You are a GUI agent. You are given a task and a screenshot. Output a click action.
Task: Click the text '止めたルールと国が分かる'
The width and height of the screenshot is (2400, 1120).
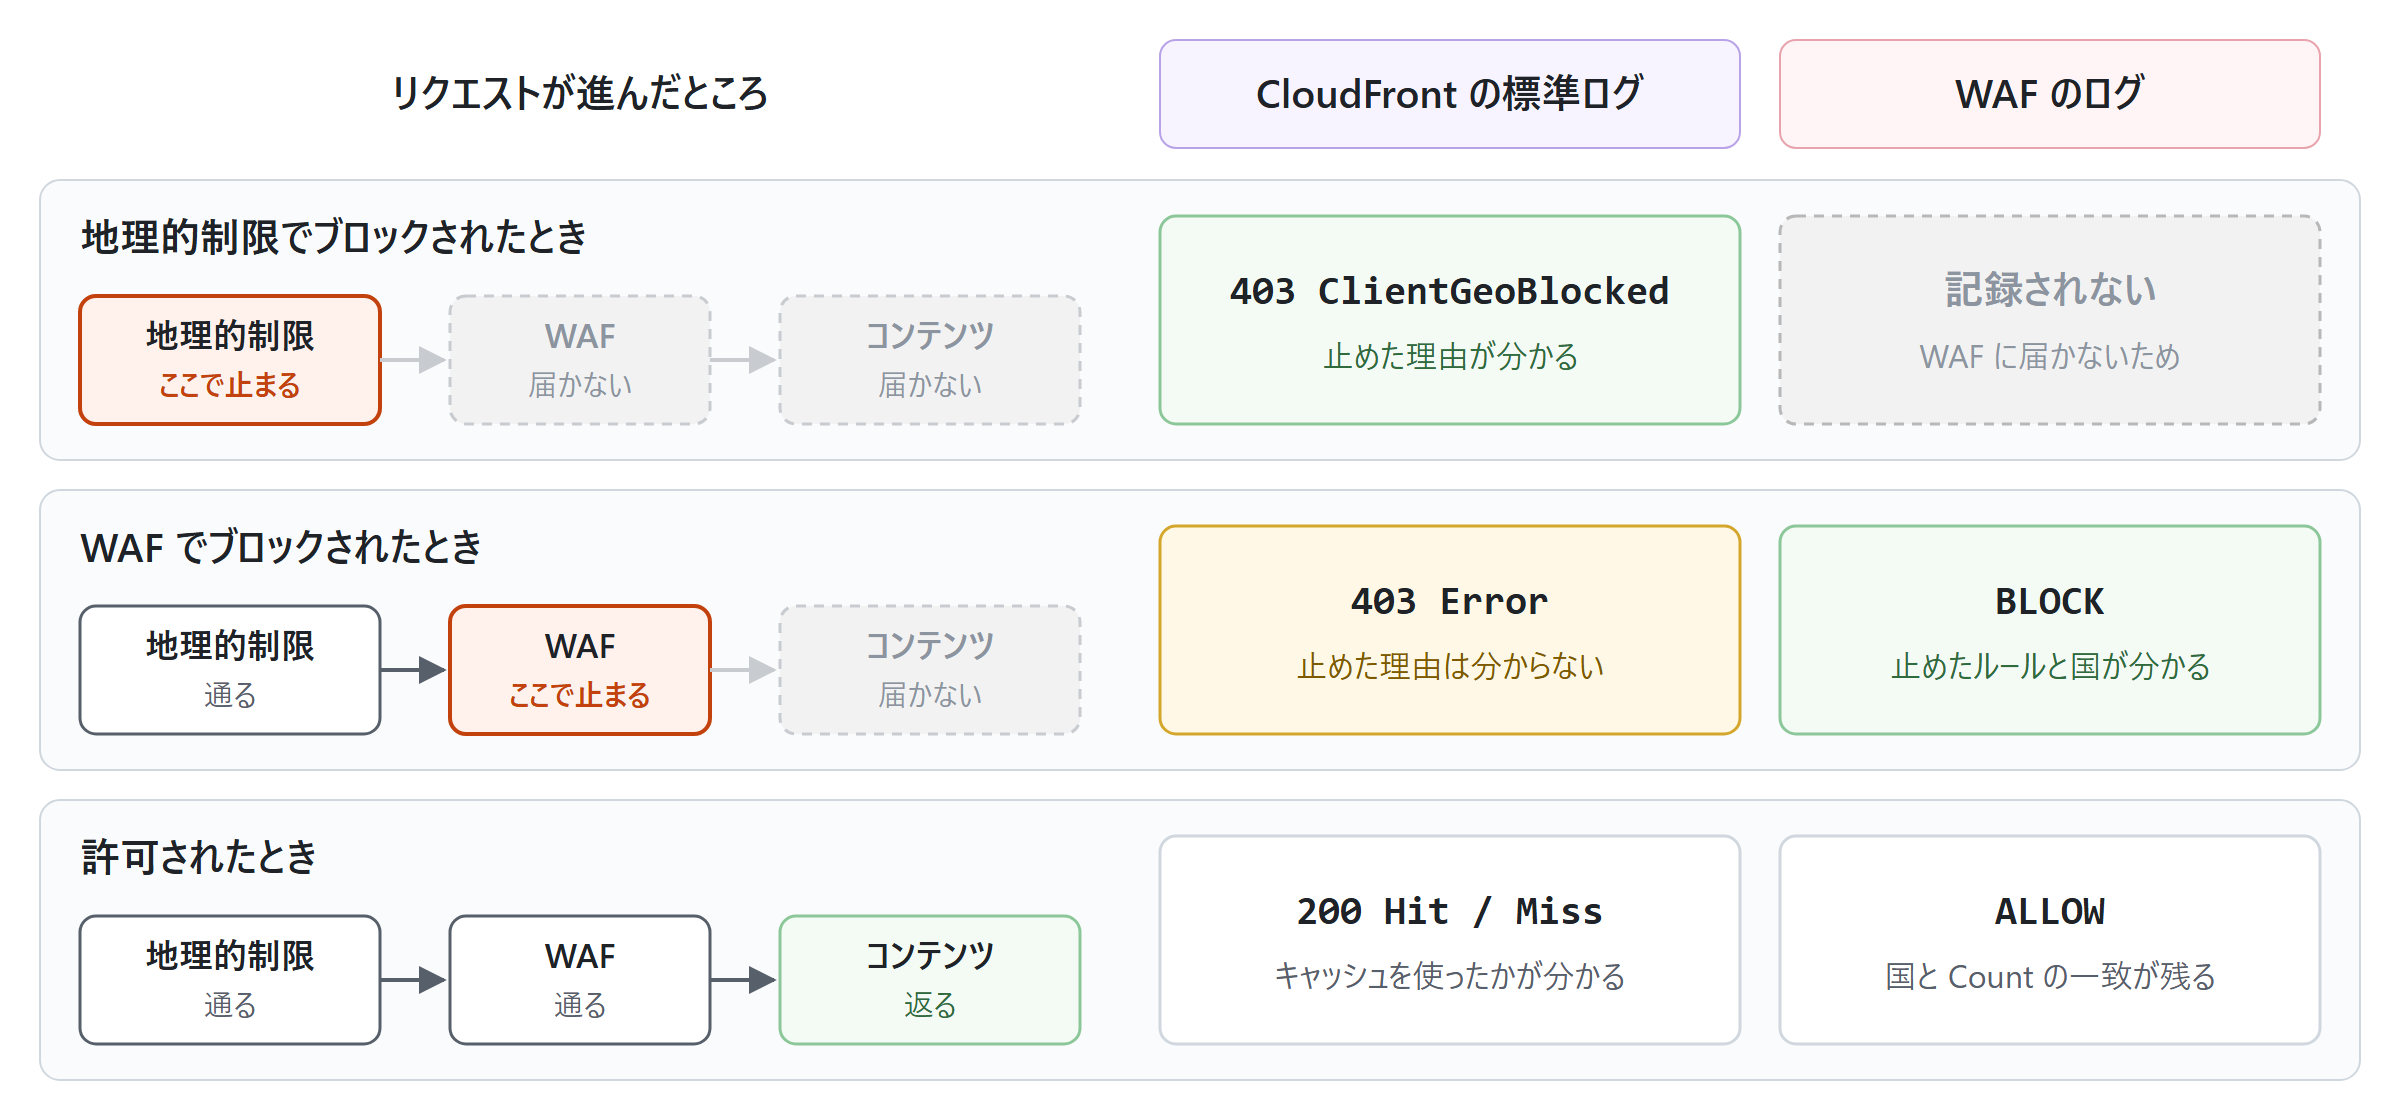click(x=2050, y=667)
